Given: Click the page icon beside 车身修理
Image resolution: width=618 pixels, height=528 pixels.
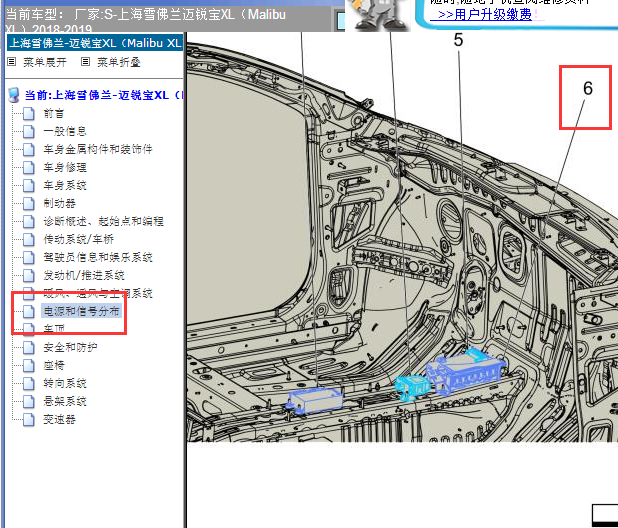Looking at the screenshot, I should tap(28, 167).
